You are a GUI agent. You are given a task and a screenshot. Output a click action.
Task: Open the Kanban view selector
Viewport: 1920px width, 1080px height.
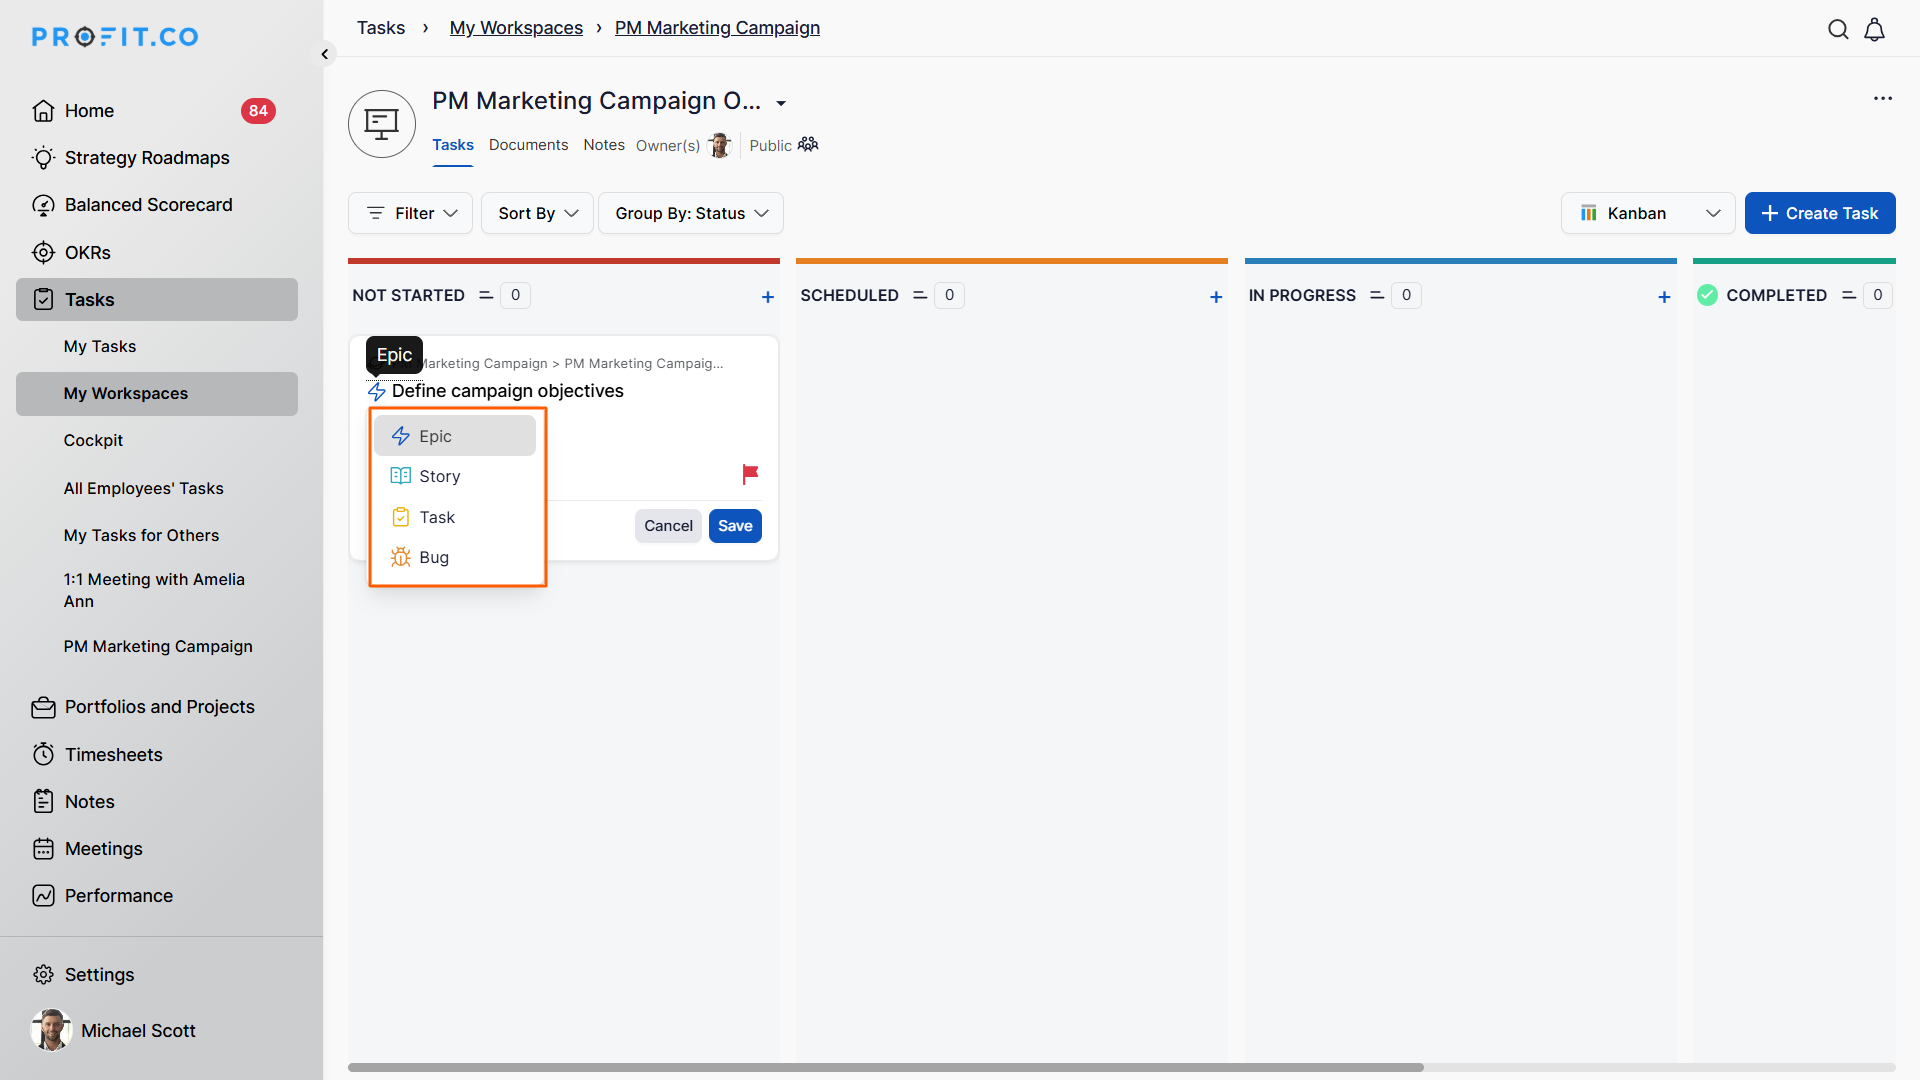1647,213
